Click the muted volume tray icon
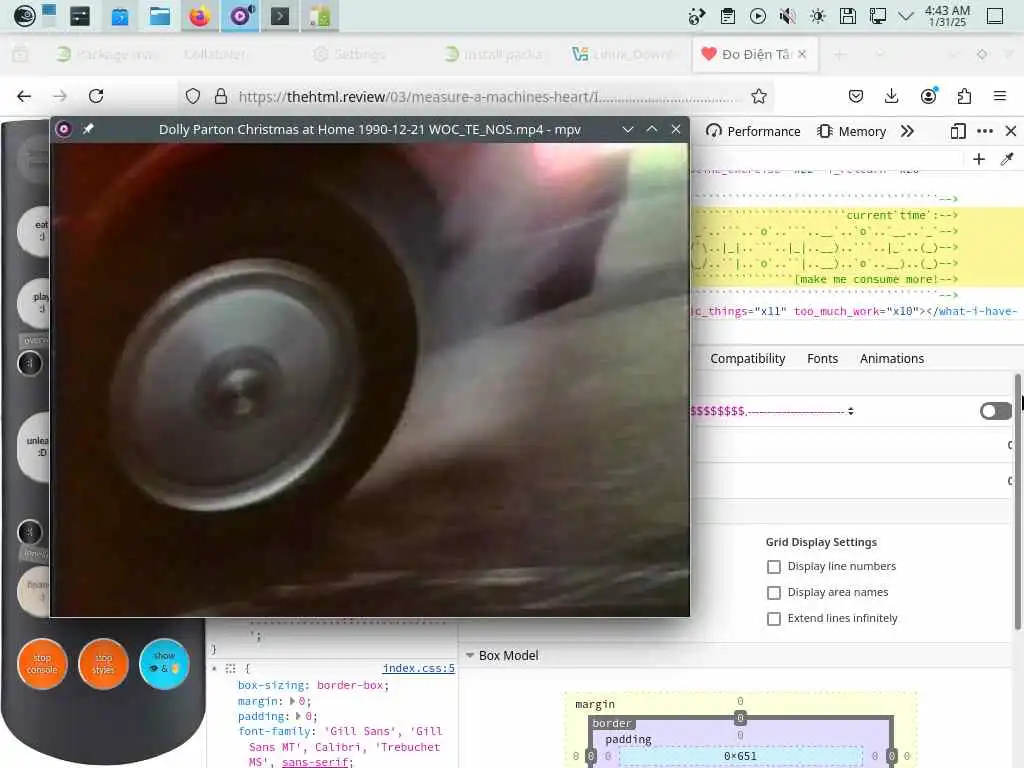1024x768 pixels. pos(788,16)
